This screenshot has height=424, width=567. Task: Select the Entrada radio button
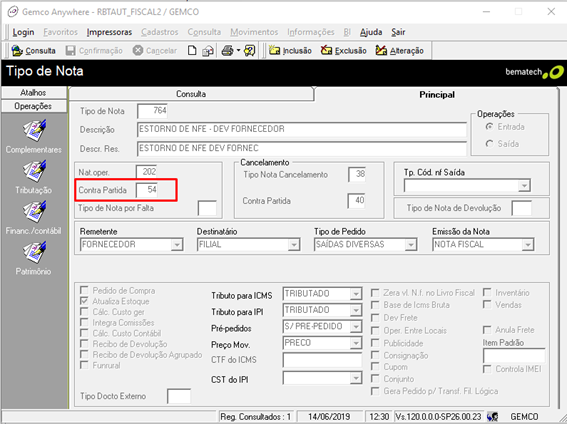489,127
